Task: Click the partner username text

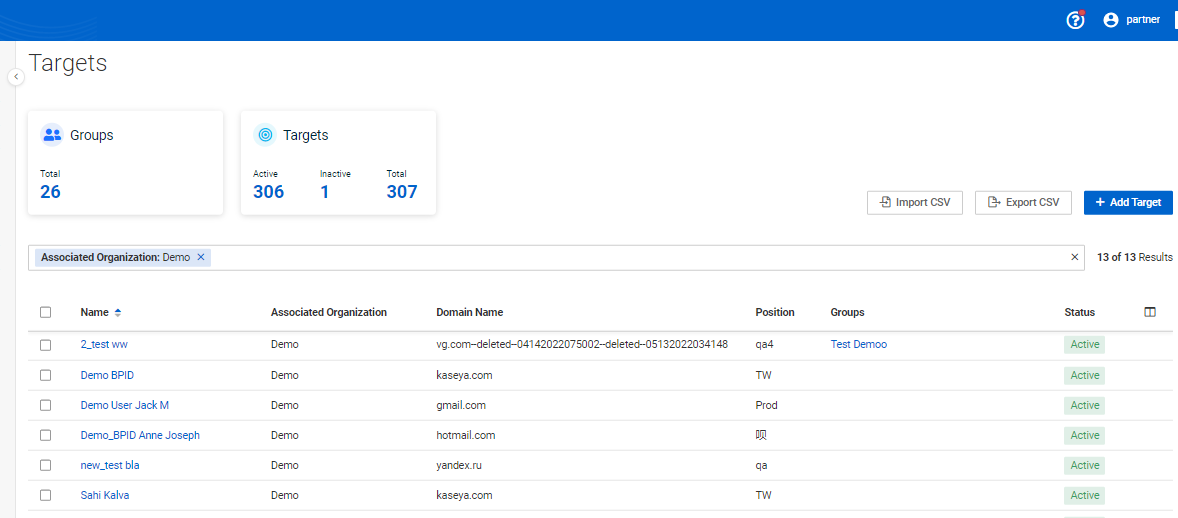Action: [1143, 20]
